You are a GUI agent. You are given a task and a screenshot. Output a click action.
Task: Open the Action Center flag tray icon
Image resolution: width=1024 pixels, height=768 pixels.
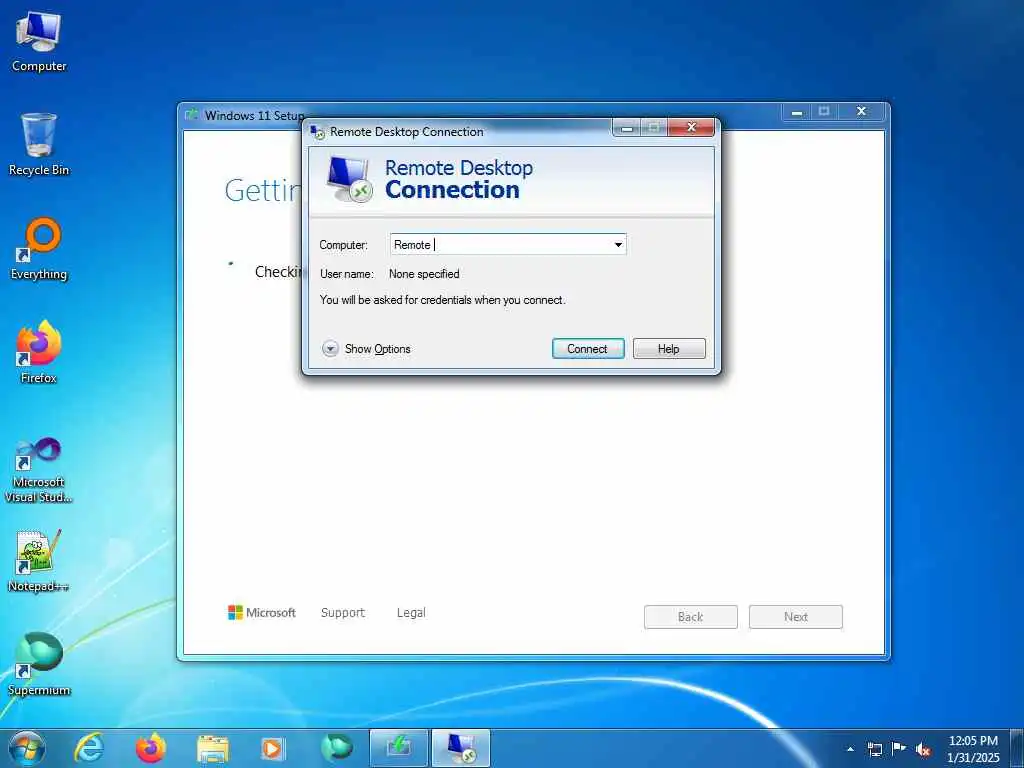tap(899, 748)
